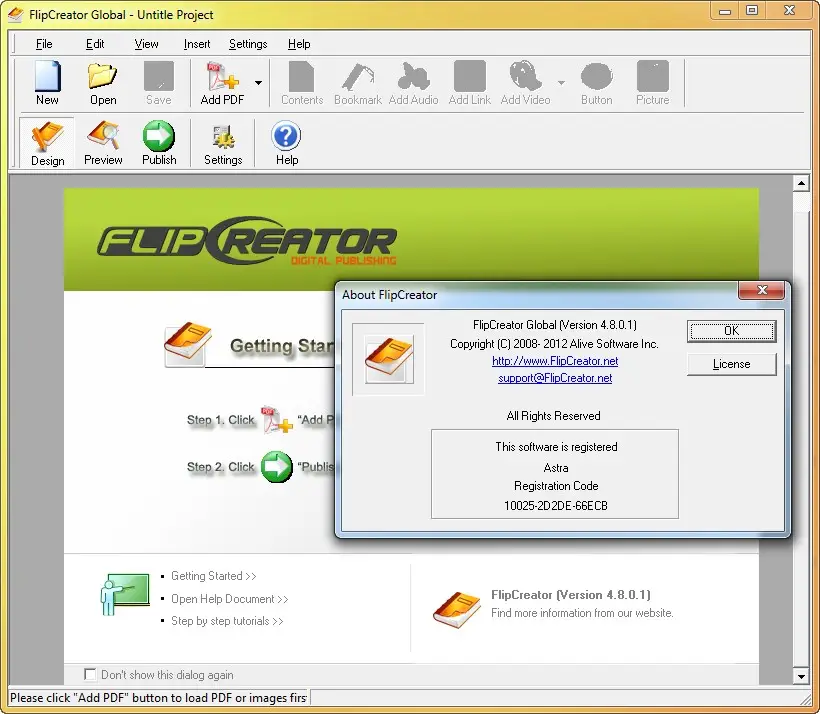Expand the Add PDF dropdown arrow

pyautogui.click(x=258, y=83)
